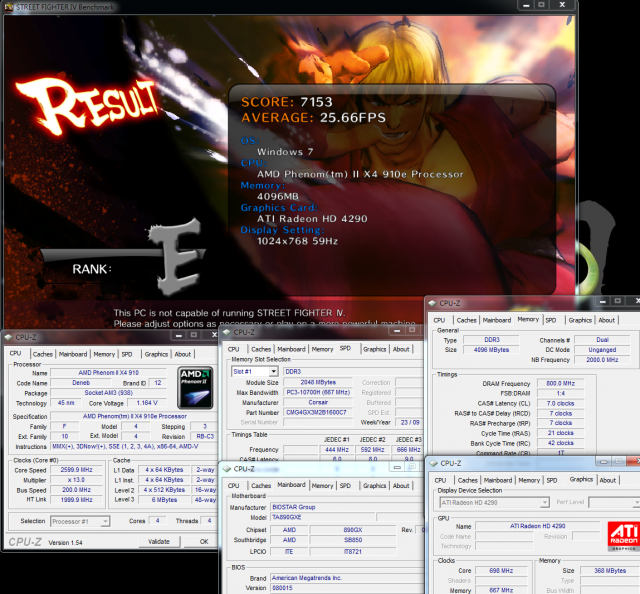Select CPU tab in the Graphics window
Viewport: 640px width, 594px height.
click(x=440, y=480)
